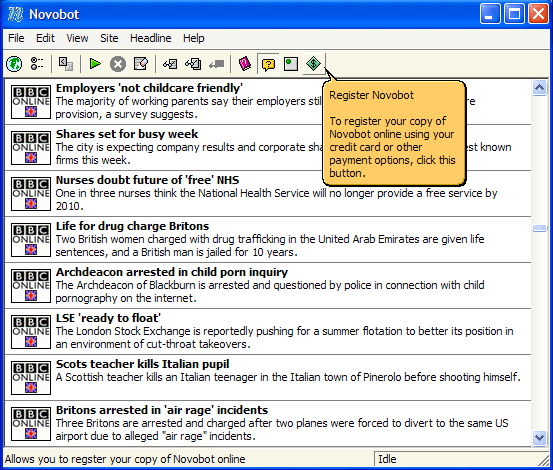
Task: Click BBC Online logo beside Employers headline
Action: (x=31, y=102)
